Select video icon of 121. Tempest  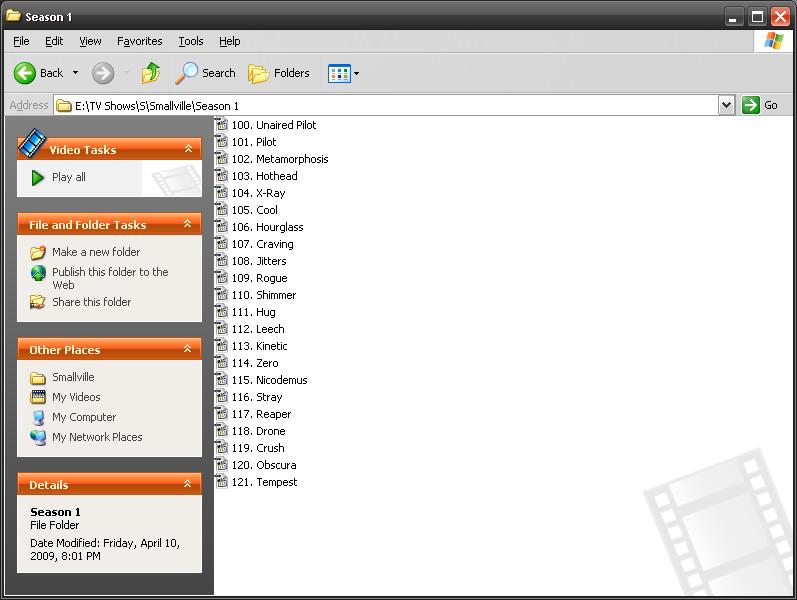[x=221, y=482]
